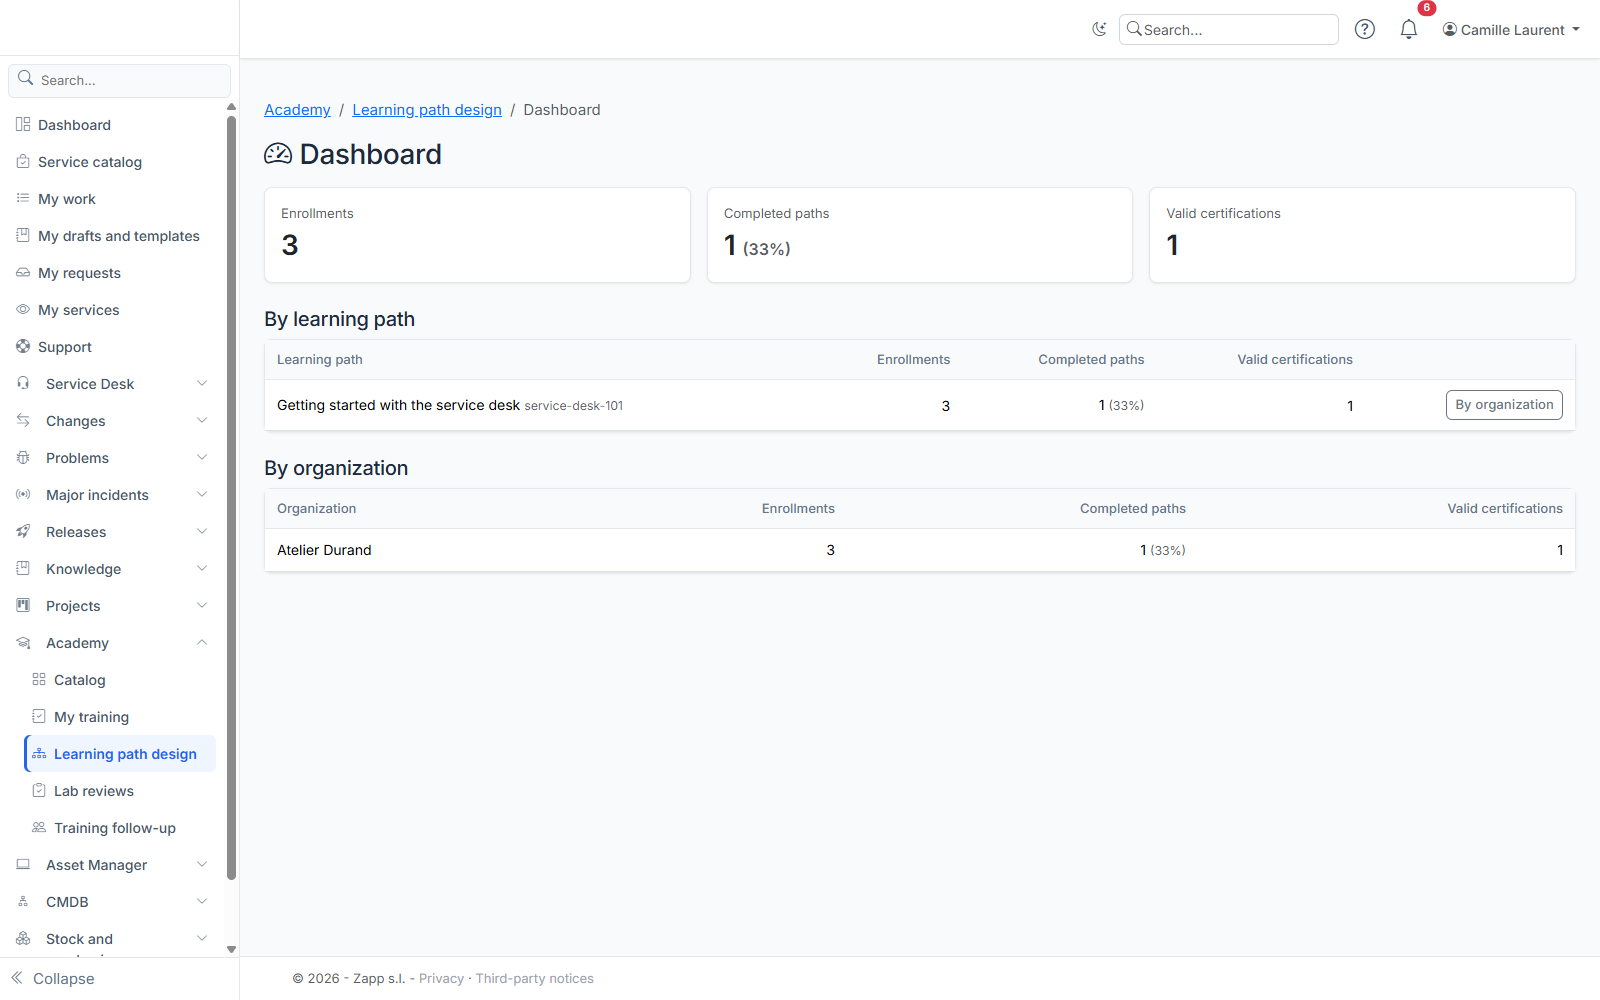
Task: Click the sidebar scroll down arrow
Action: coord(231,950)
